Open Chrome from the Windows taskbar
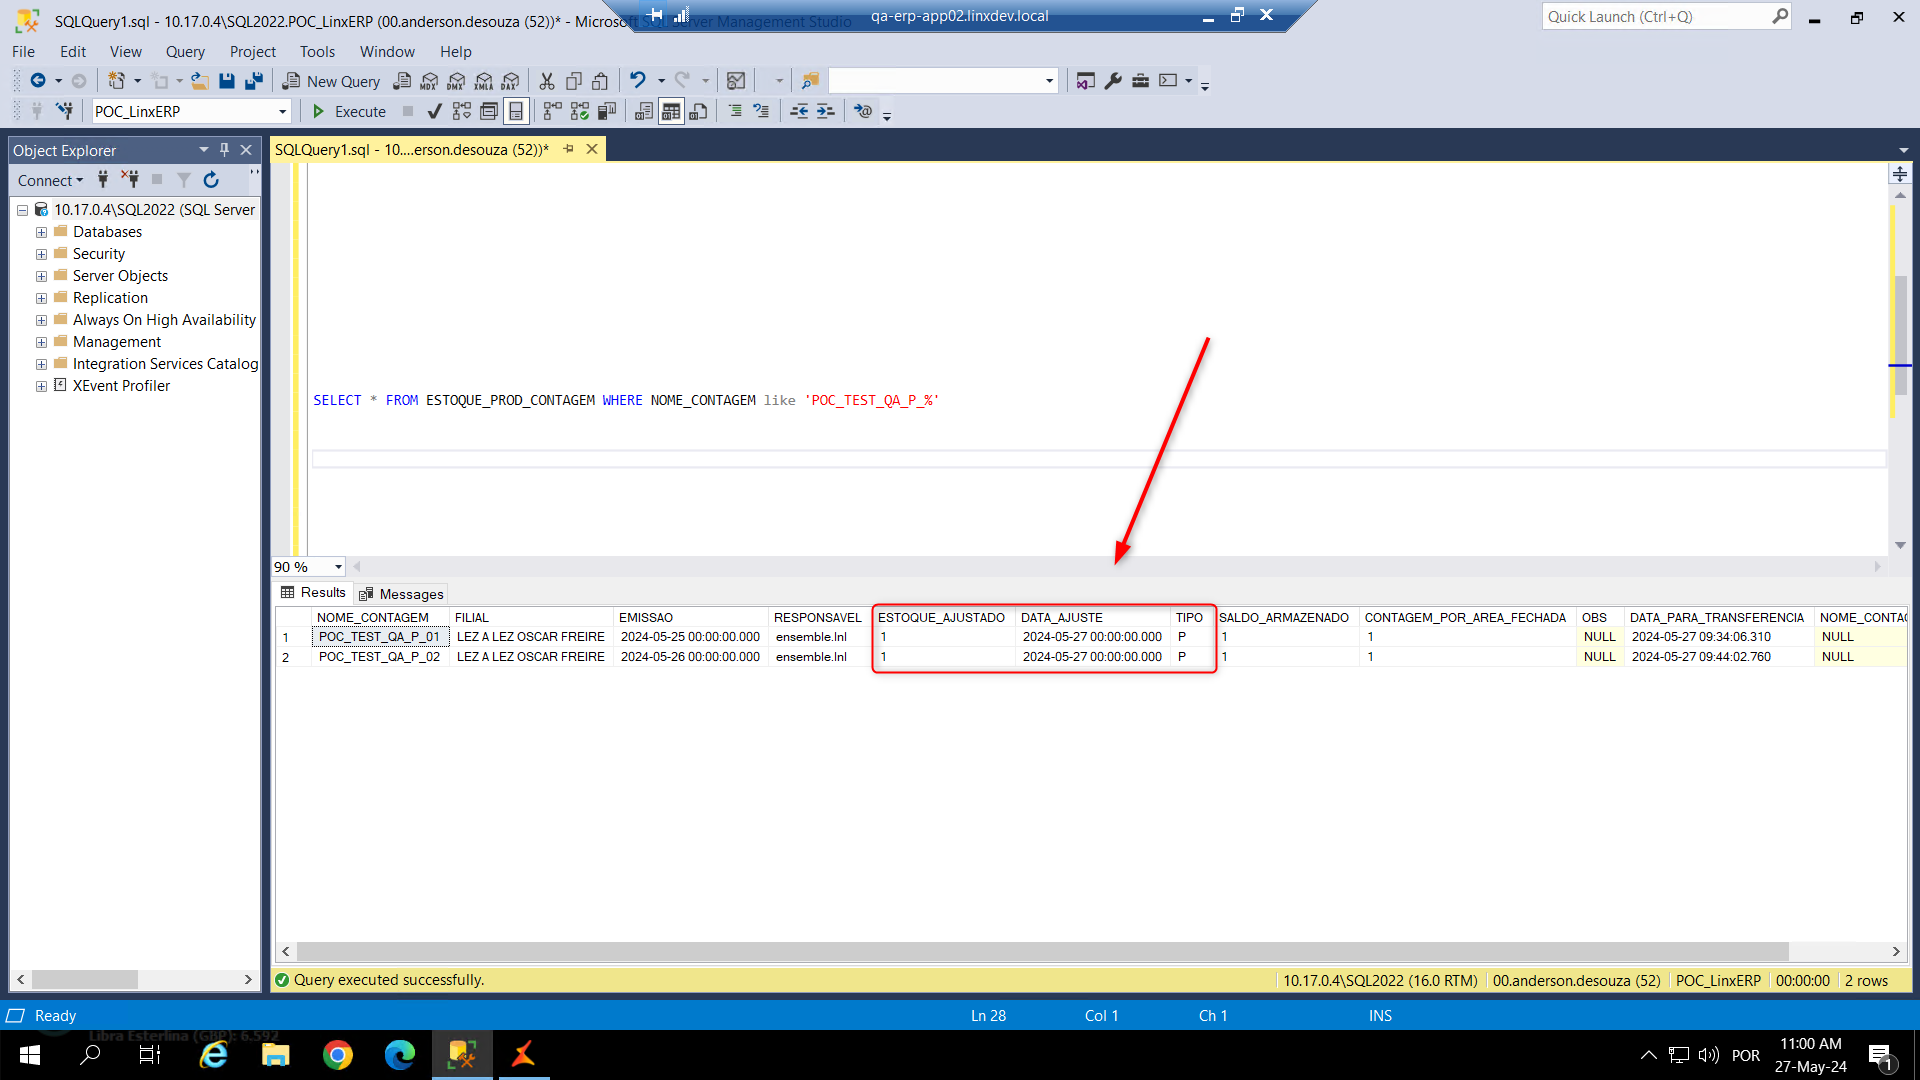Screen dimensions: 1920x1080 [338, 1055]
